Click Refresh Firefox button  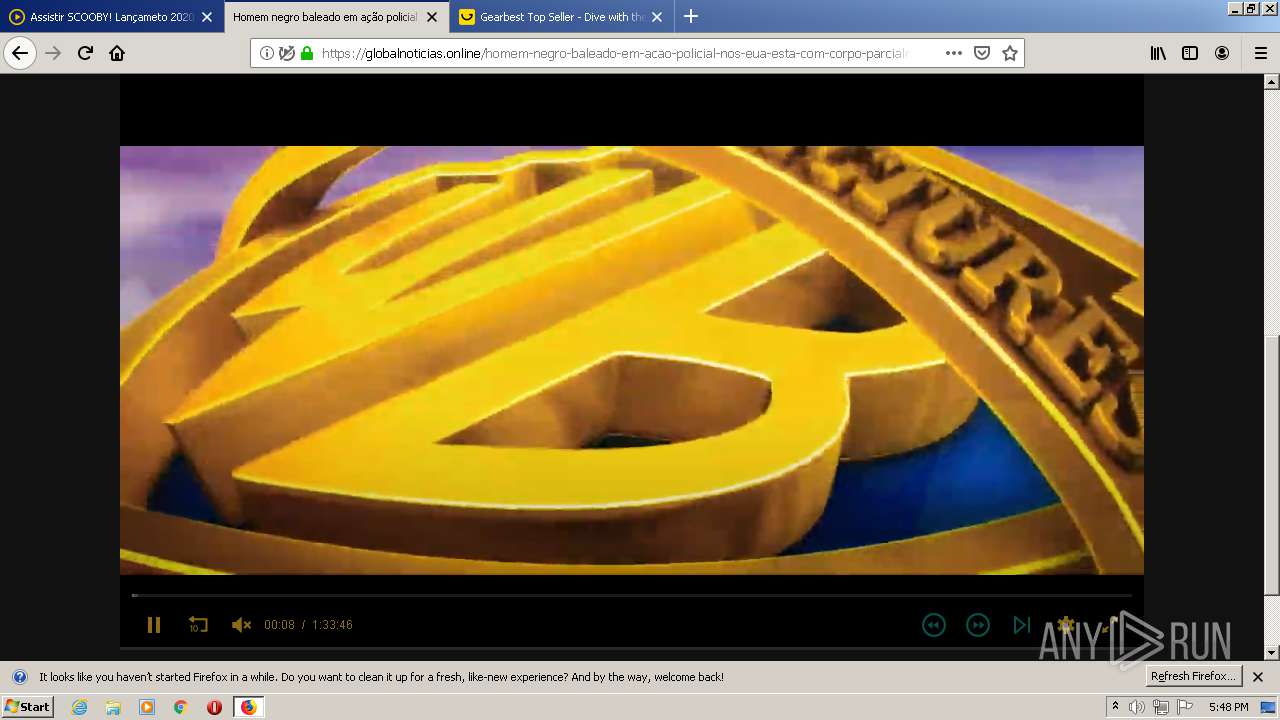pyautogui.click(x=1193, y=676)
